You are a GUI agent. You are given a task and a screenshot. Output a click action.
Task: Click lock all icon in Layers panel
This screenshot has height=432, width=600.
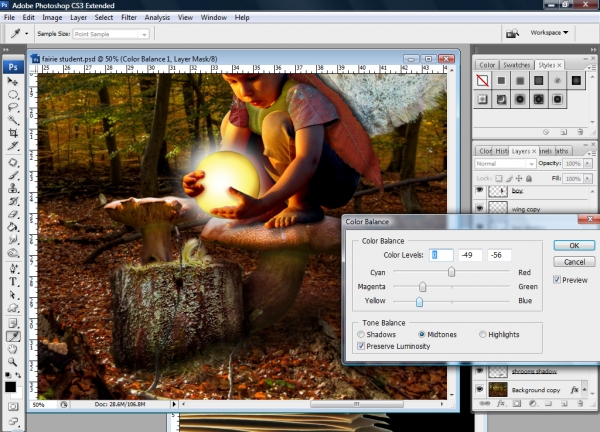click(529, 178)
